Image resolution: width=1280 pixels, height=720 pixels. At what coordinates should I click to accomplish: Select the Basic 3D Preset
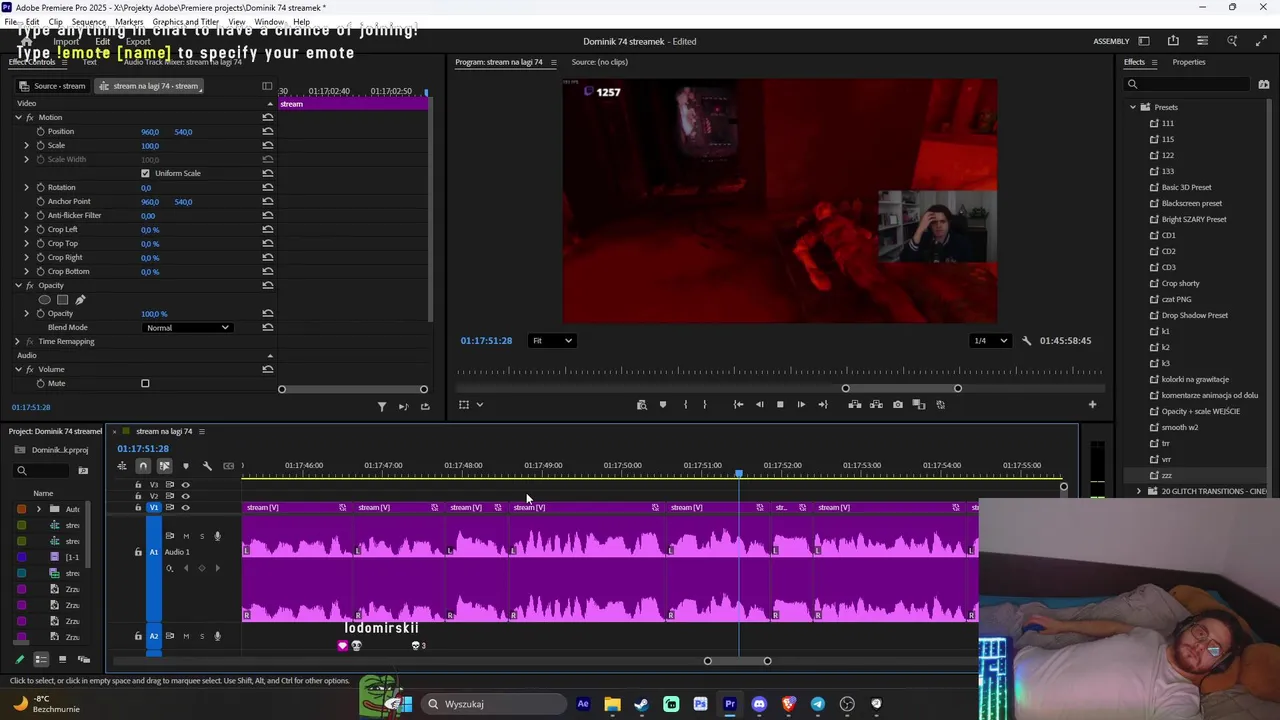(1186, 187)
